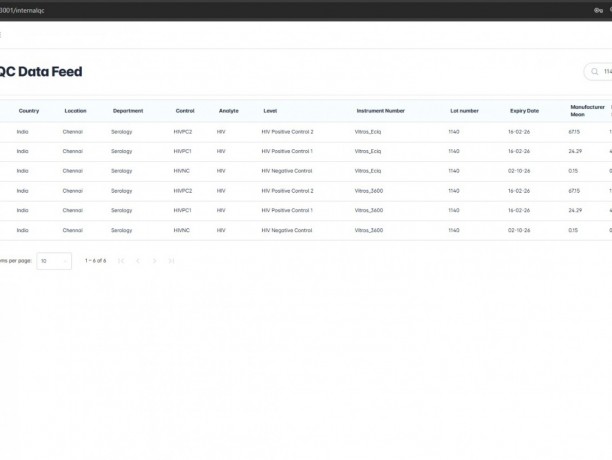Click the browser address bar URL
This screenshot has width=612, height=460.
click(22, 11)
